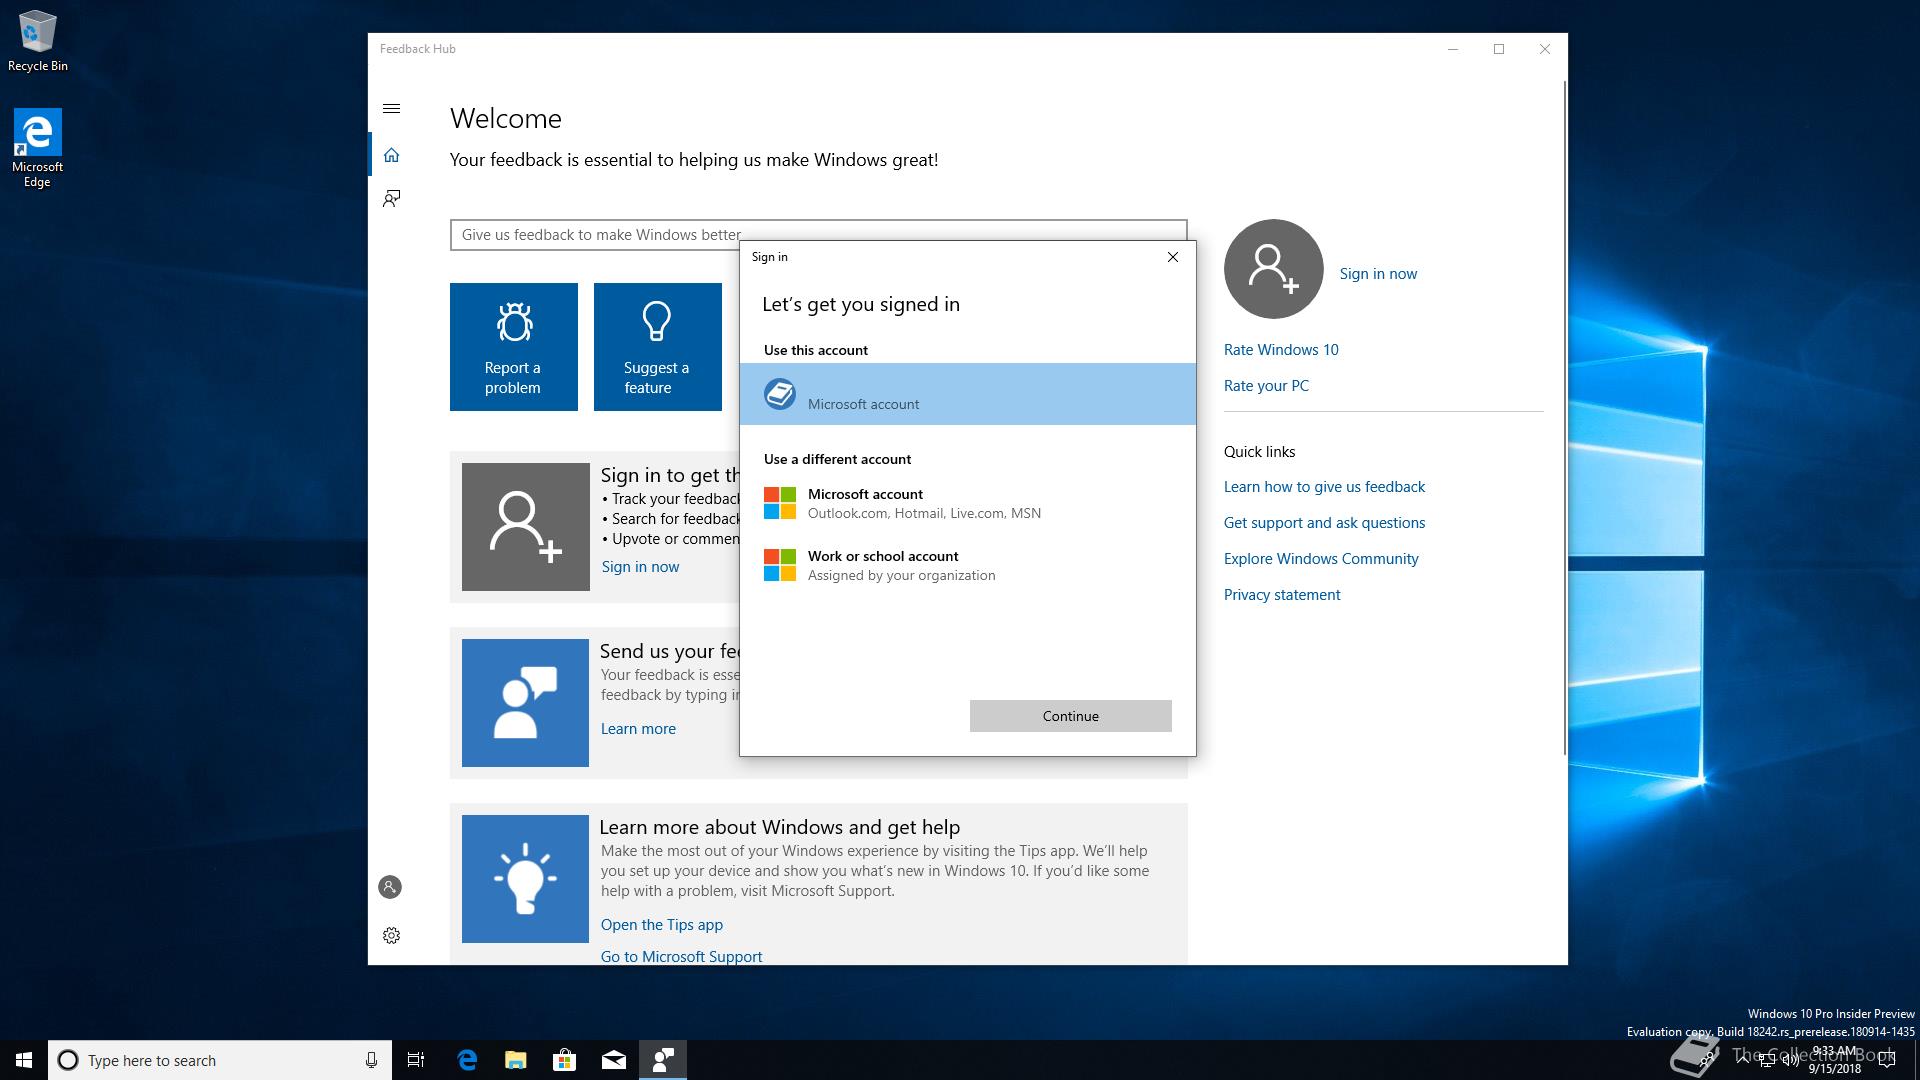
Task: Open Privacy statement link
Action: (1281, 595)
